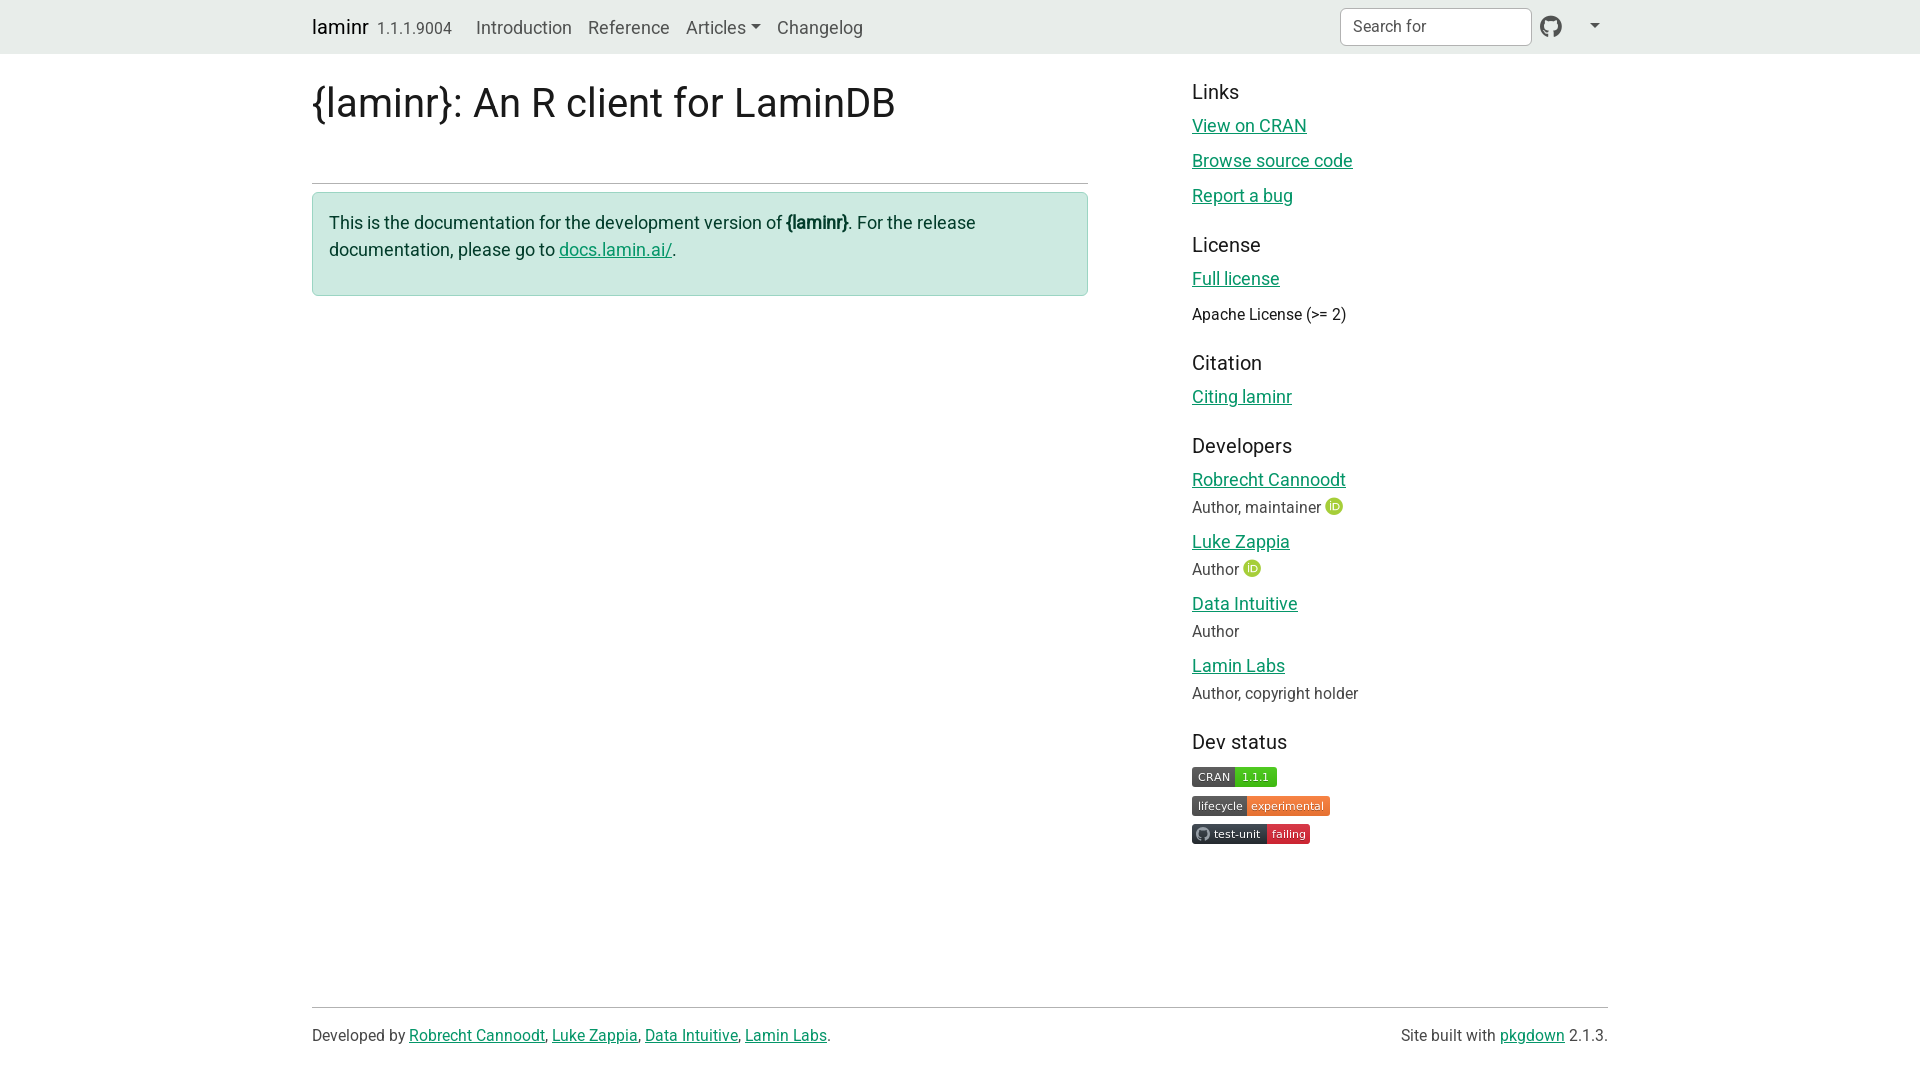
Task: Click Robrecht Cannoodt in the footer
Action: pos(477,1036)
